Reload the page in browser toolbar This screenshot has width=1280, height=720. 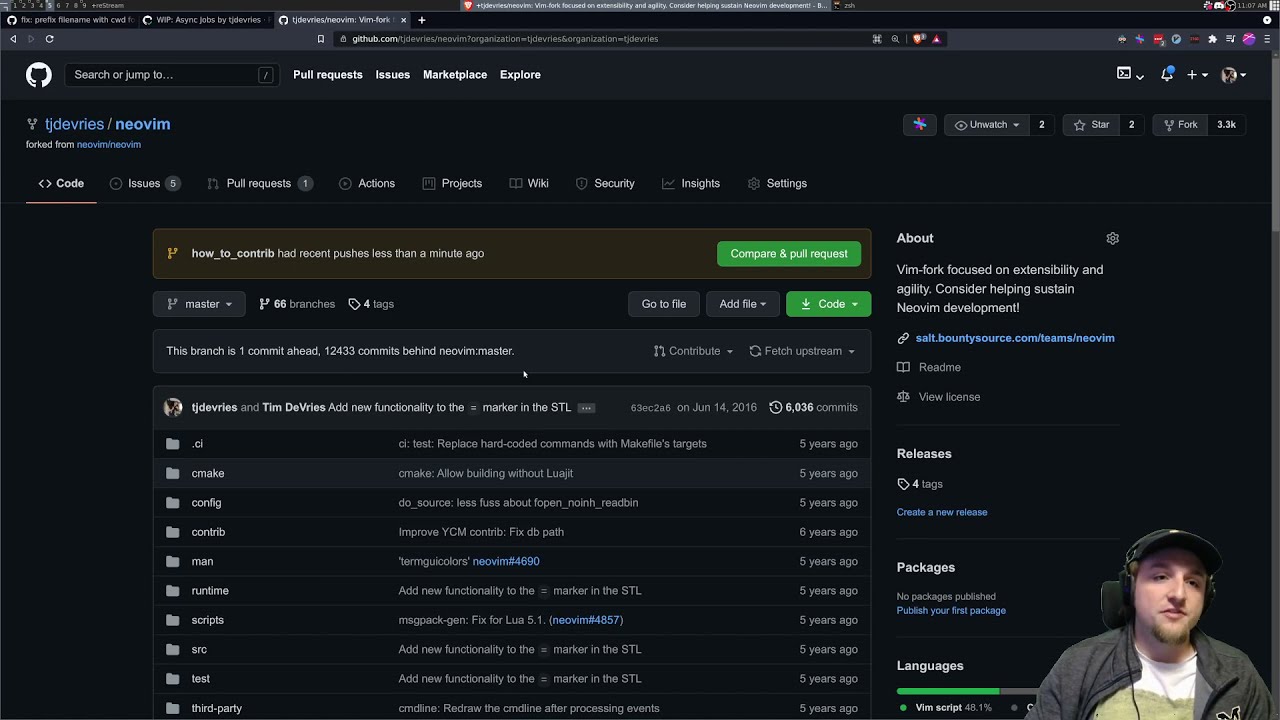pos(49,39)
